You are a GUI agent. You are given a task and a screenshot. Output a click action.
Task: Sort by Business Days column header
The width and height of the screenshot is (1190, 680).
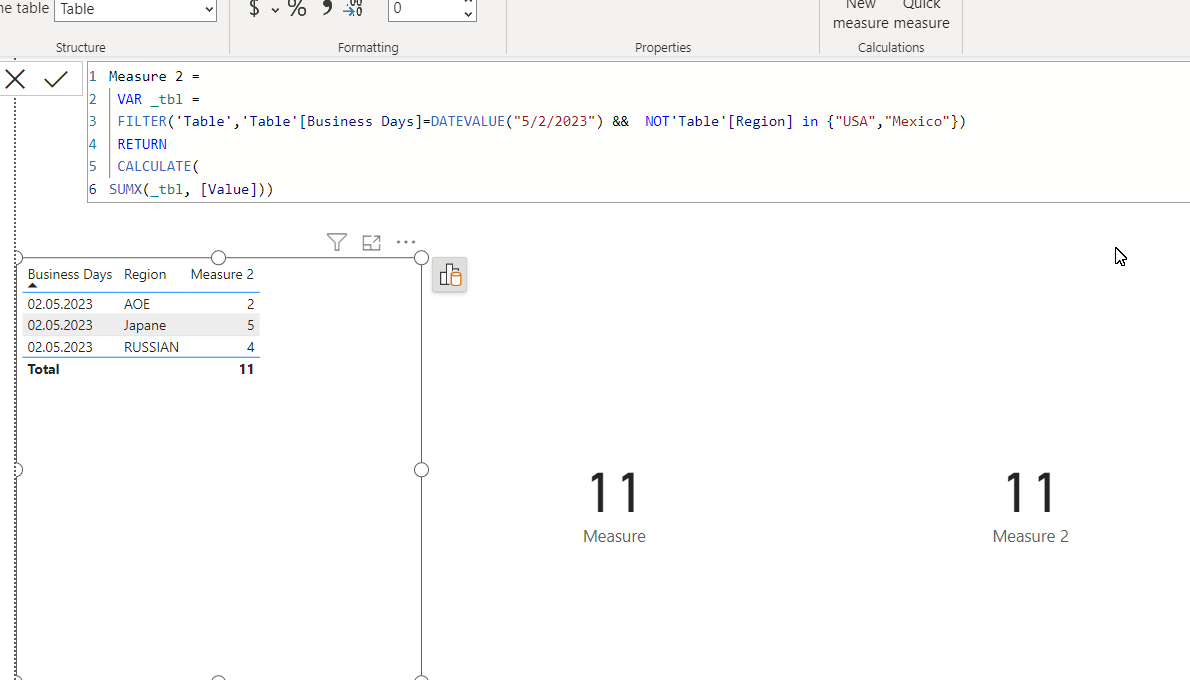point(70,274)
